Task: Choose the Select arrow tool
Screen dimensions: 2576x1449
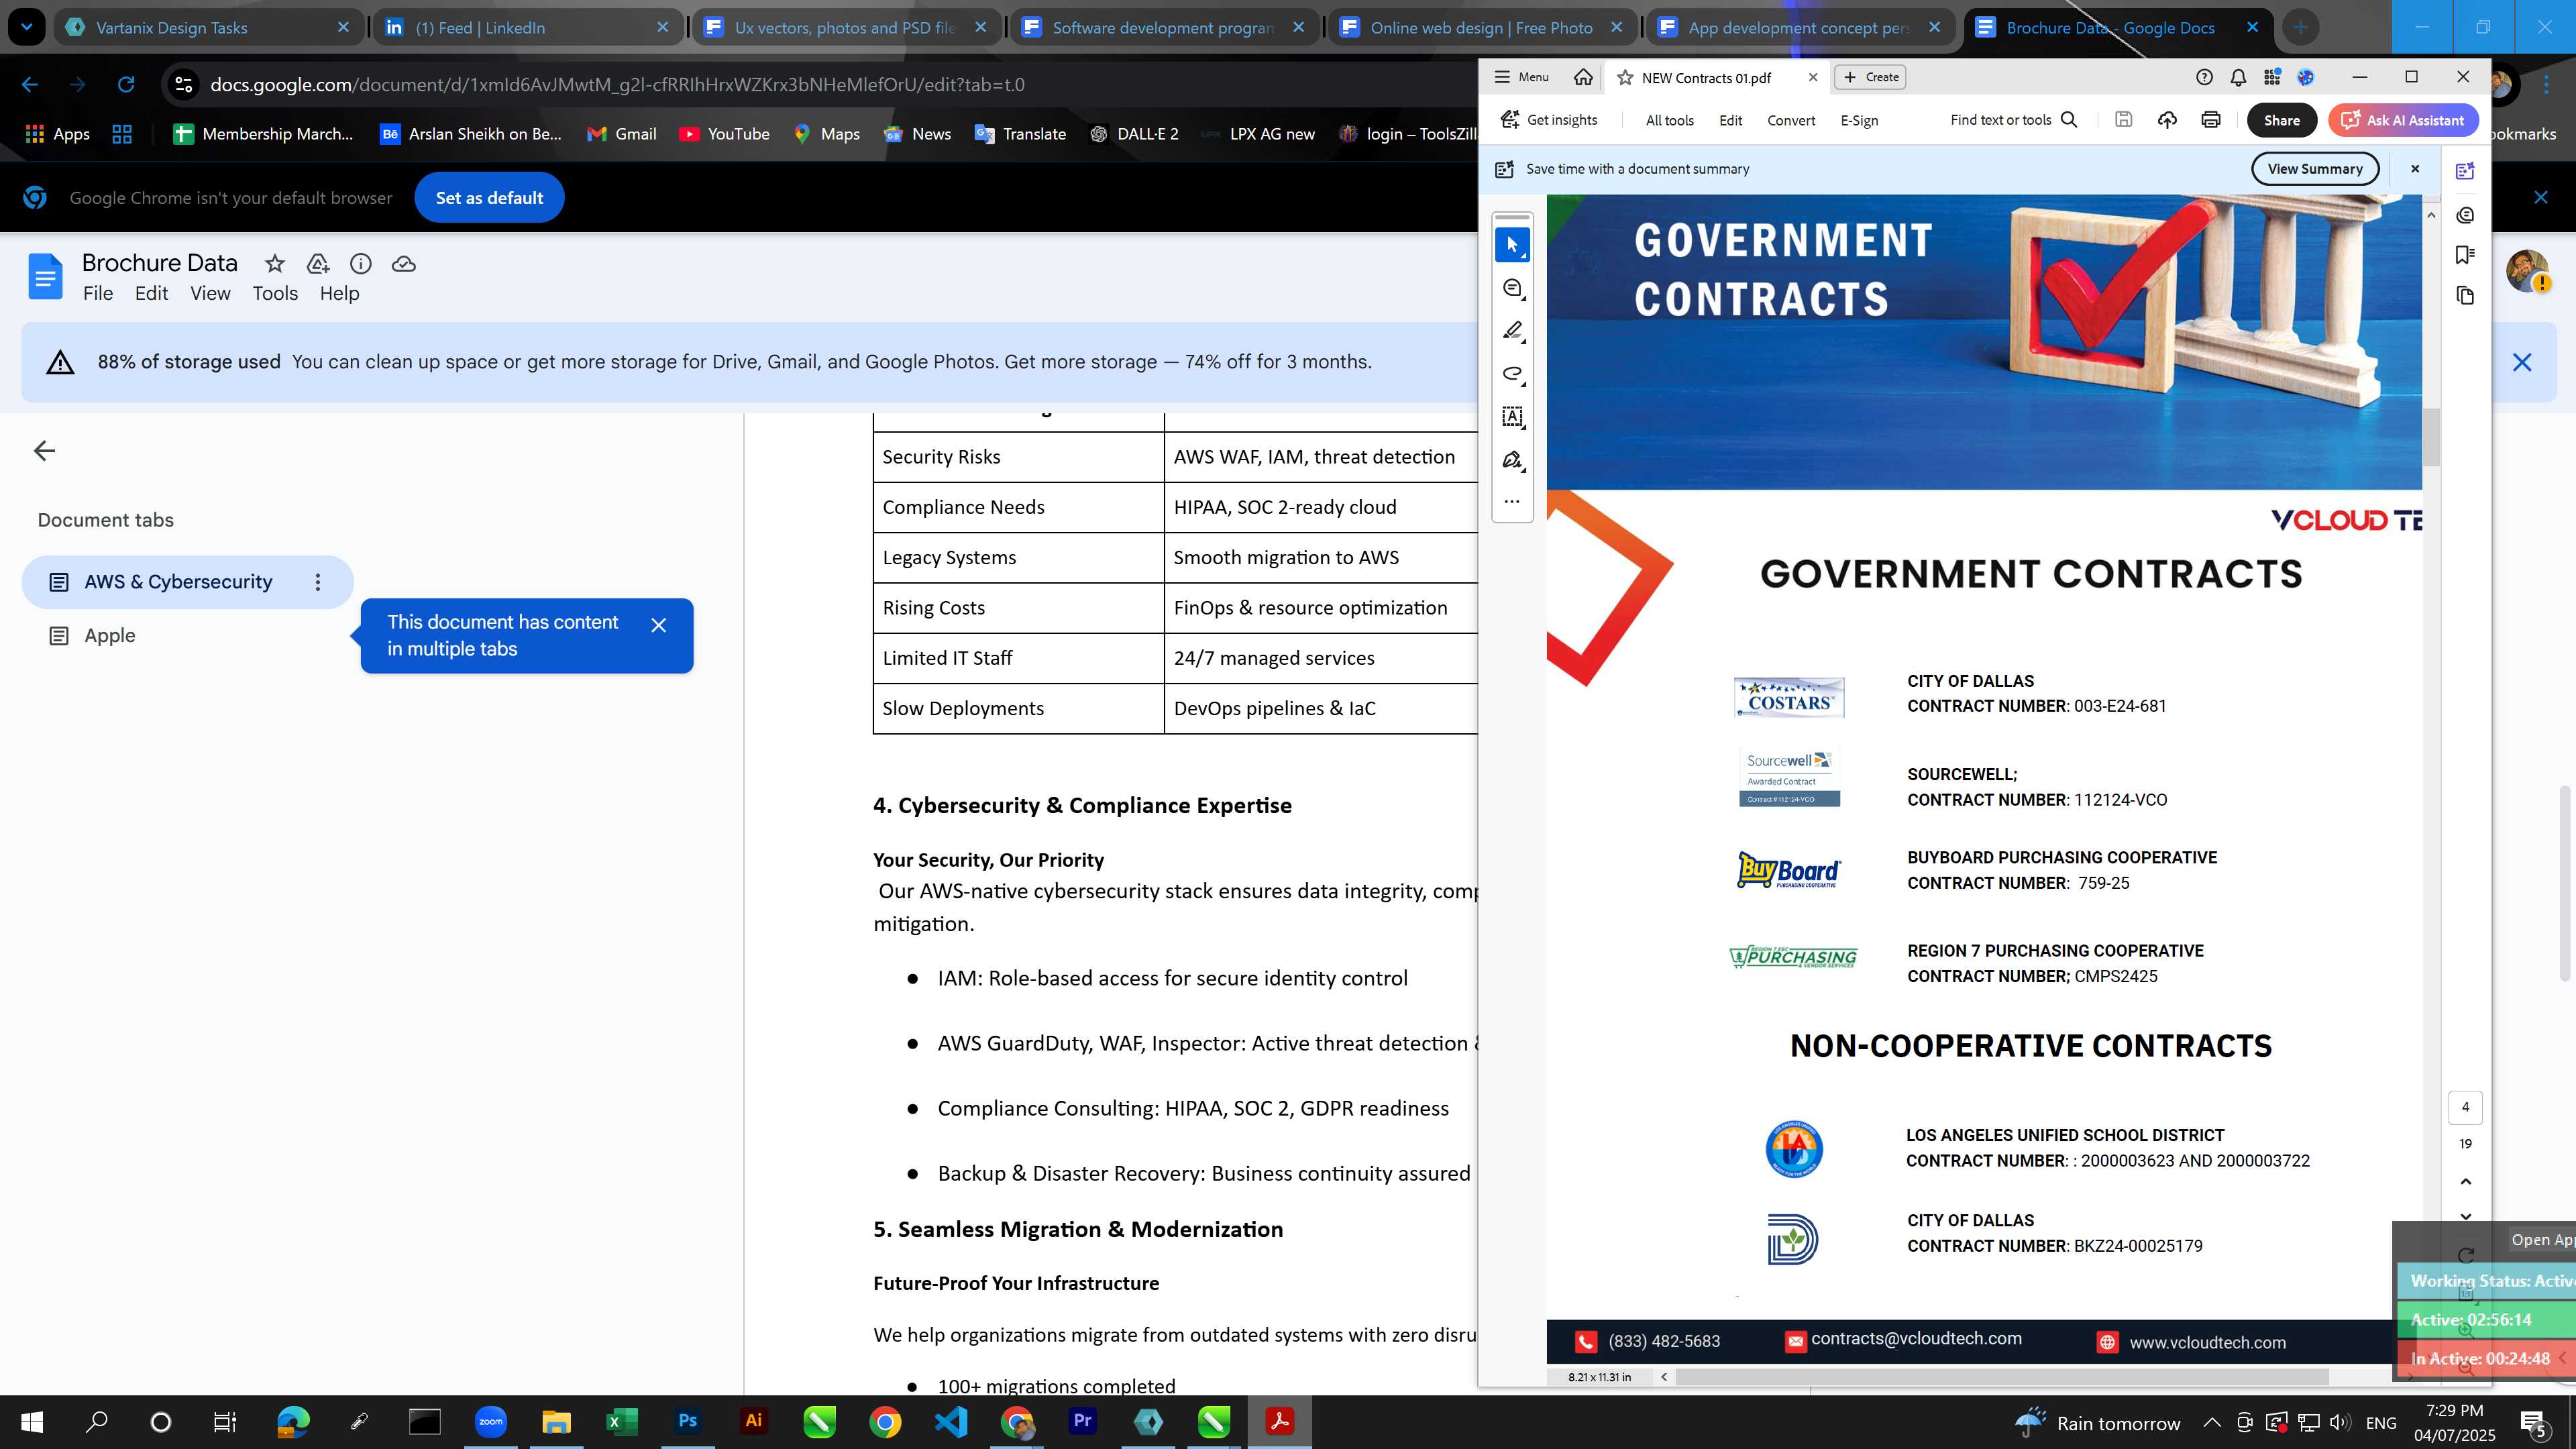Action: (x=1512, y=245)
